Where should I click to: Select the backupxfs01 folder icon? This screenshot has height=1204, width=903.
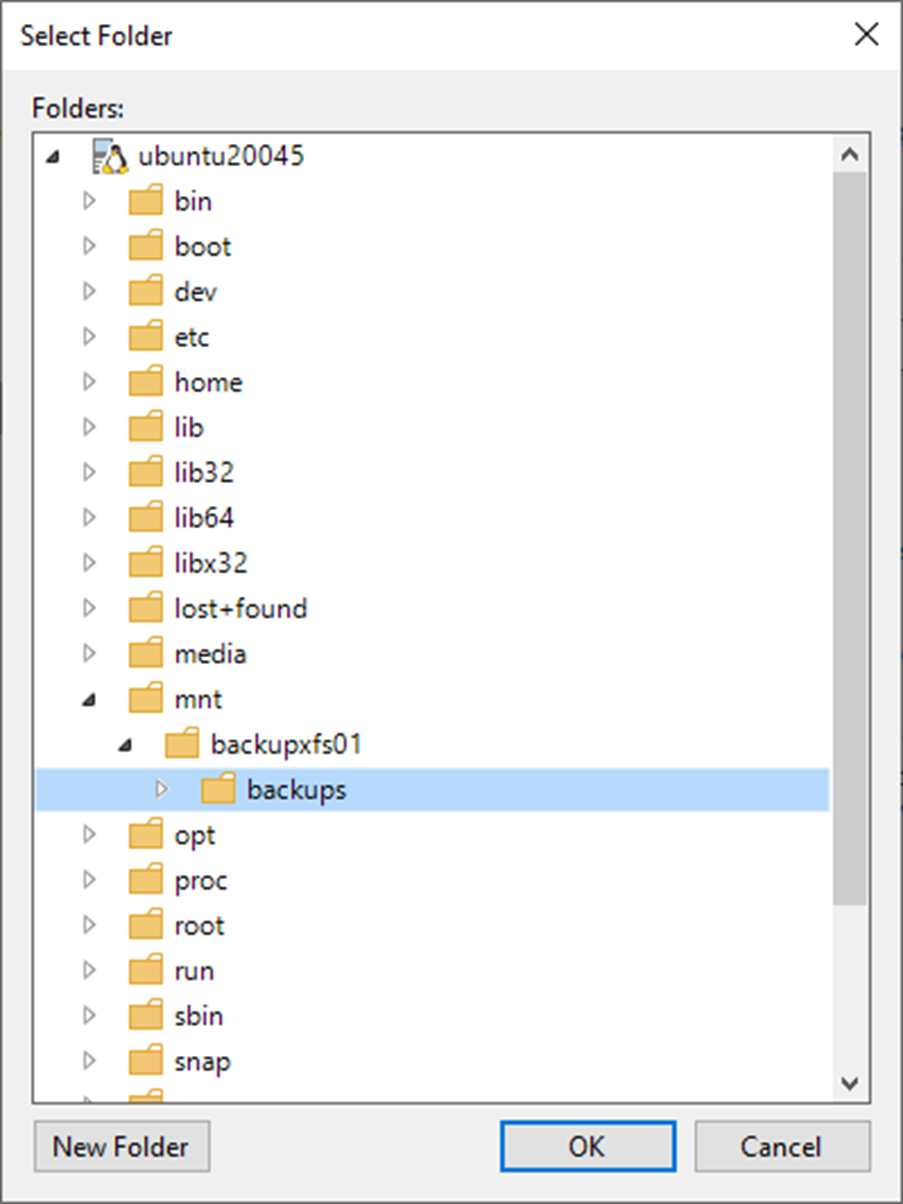click(182, 744)
